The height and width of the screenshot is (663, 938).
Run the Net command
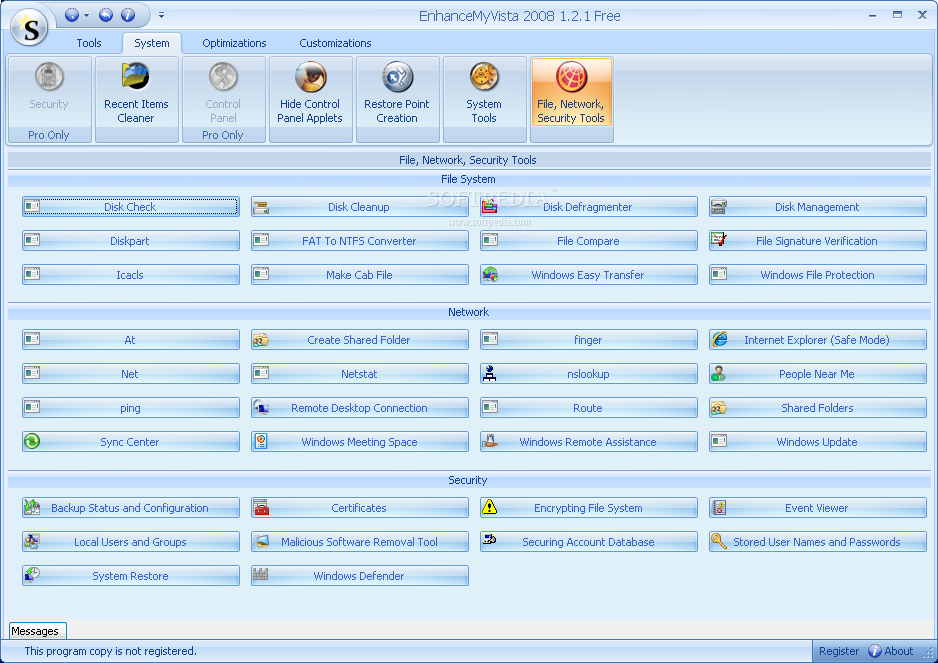tap(130, 373)
